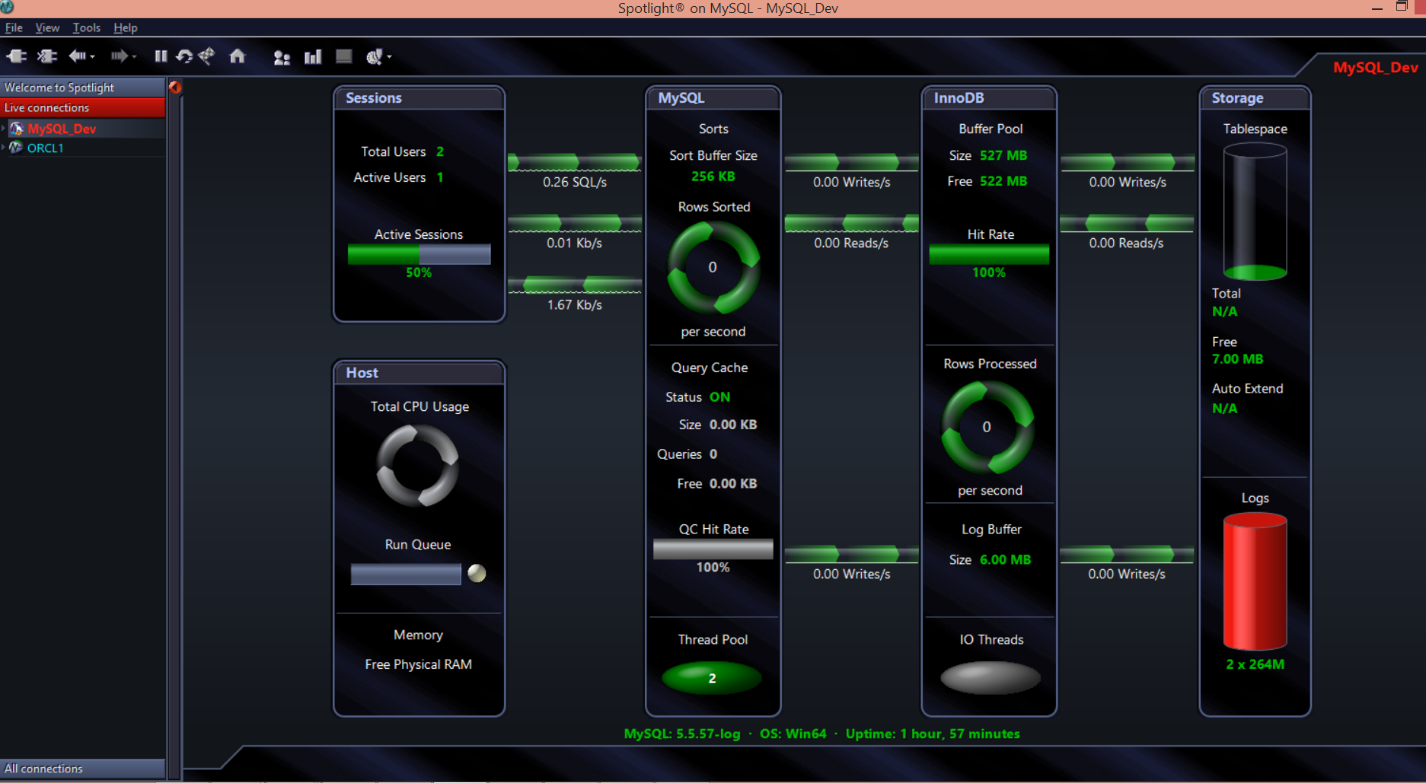
Task: Expand the MySQL_Dev tree node arrow
Action: point(4,129)
